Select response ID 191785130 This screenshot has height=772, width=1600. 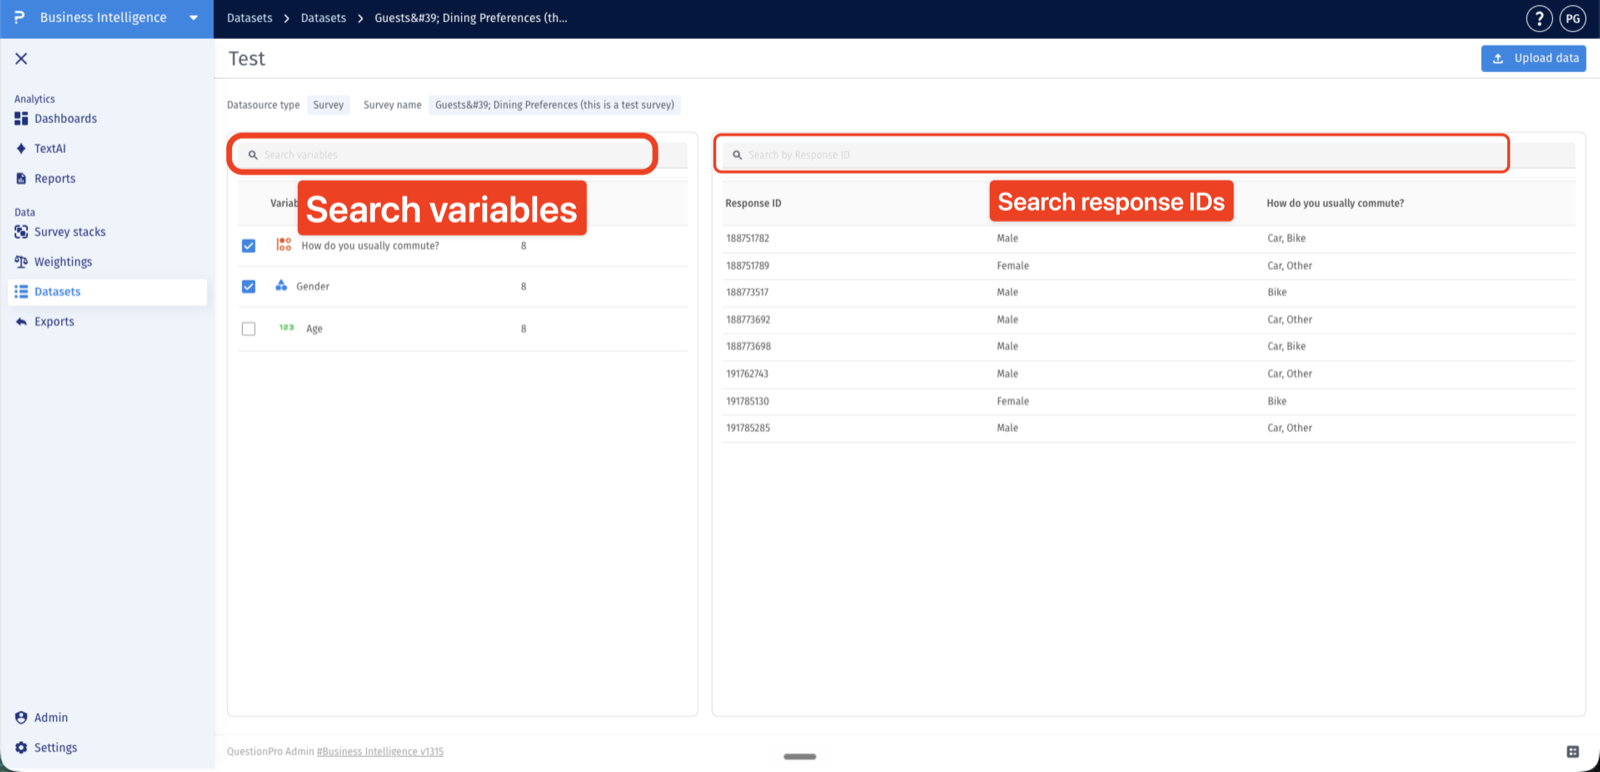747,400
